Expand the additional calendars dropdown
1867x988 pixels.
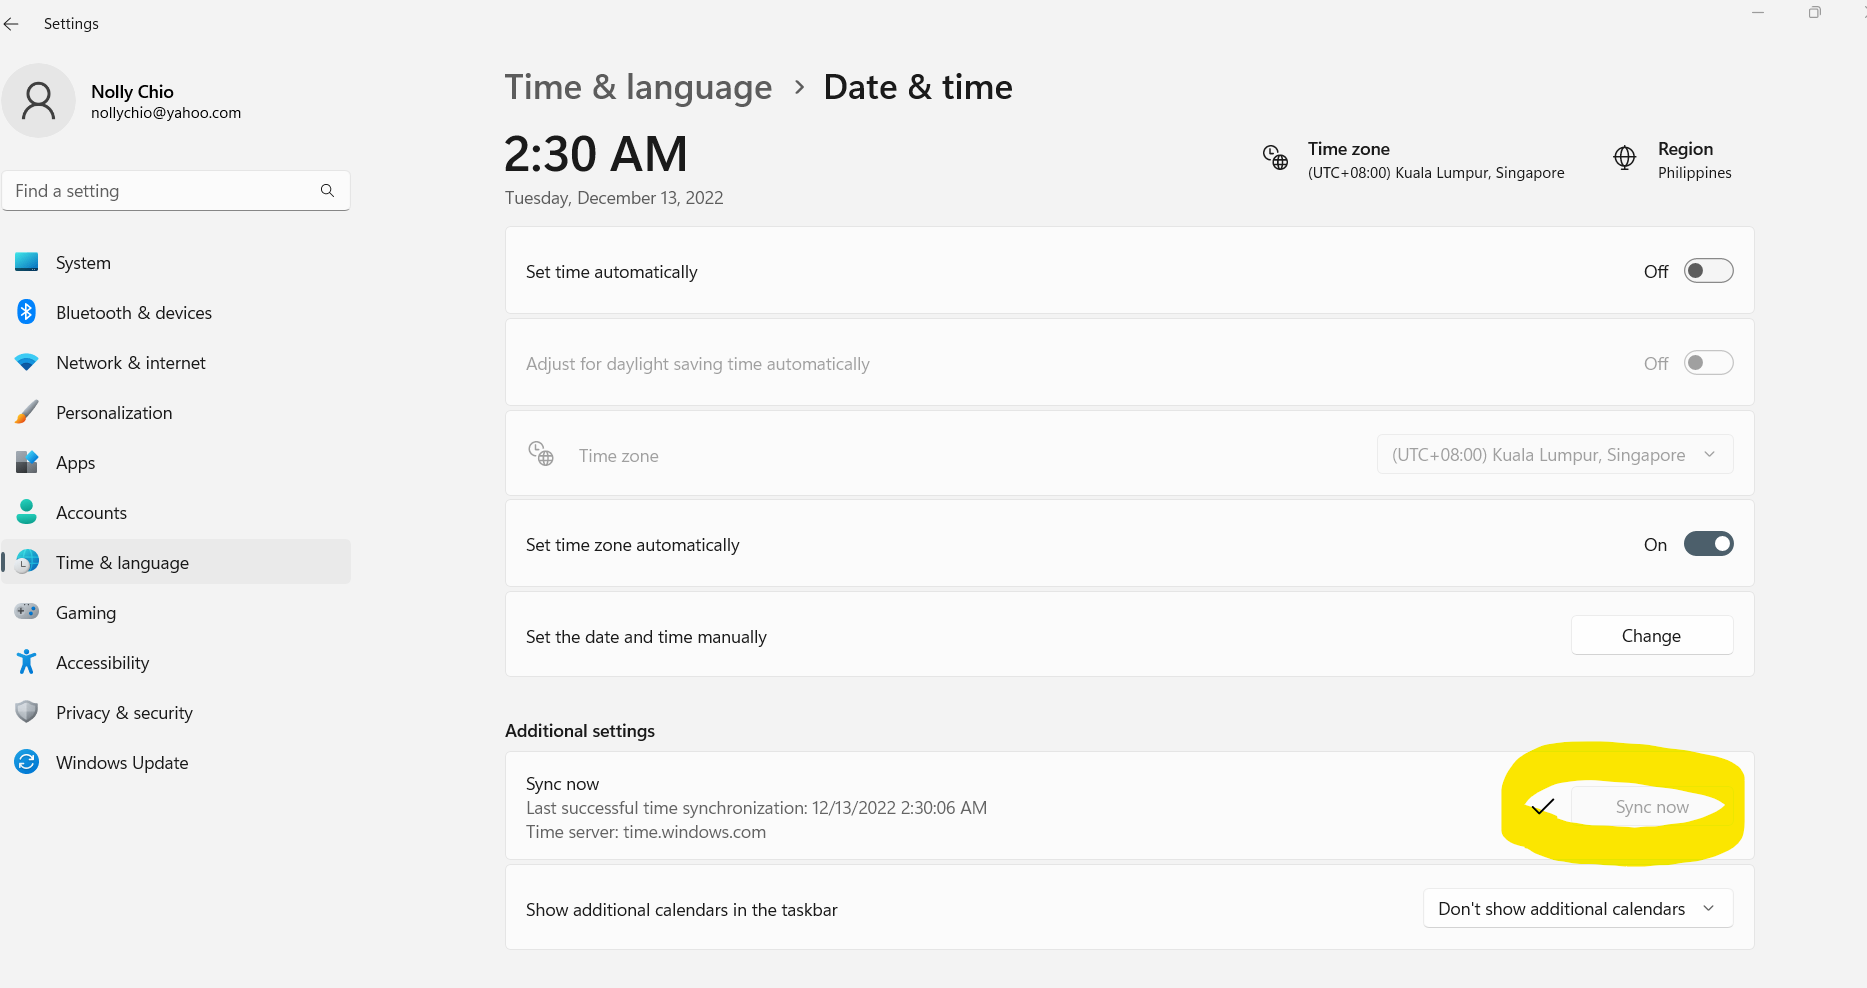(x=1577, y=909)
